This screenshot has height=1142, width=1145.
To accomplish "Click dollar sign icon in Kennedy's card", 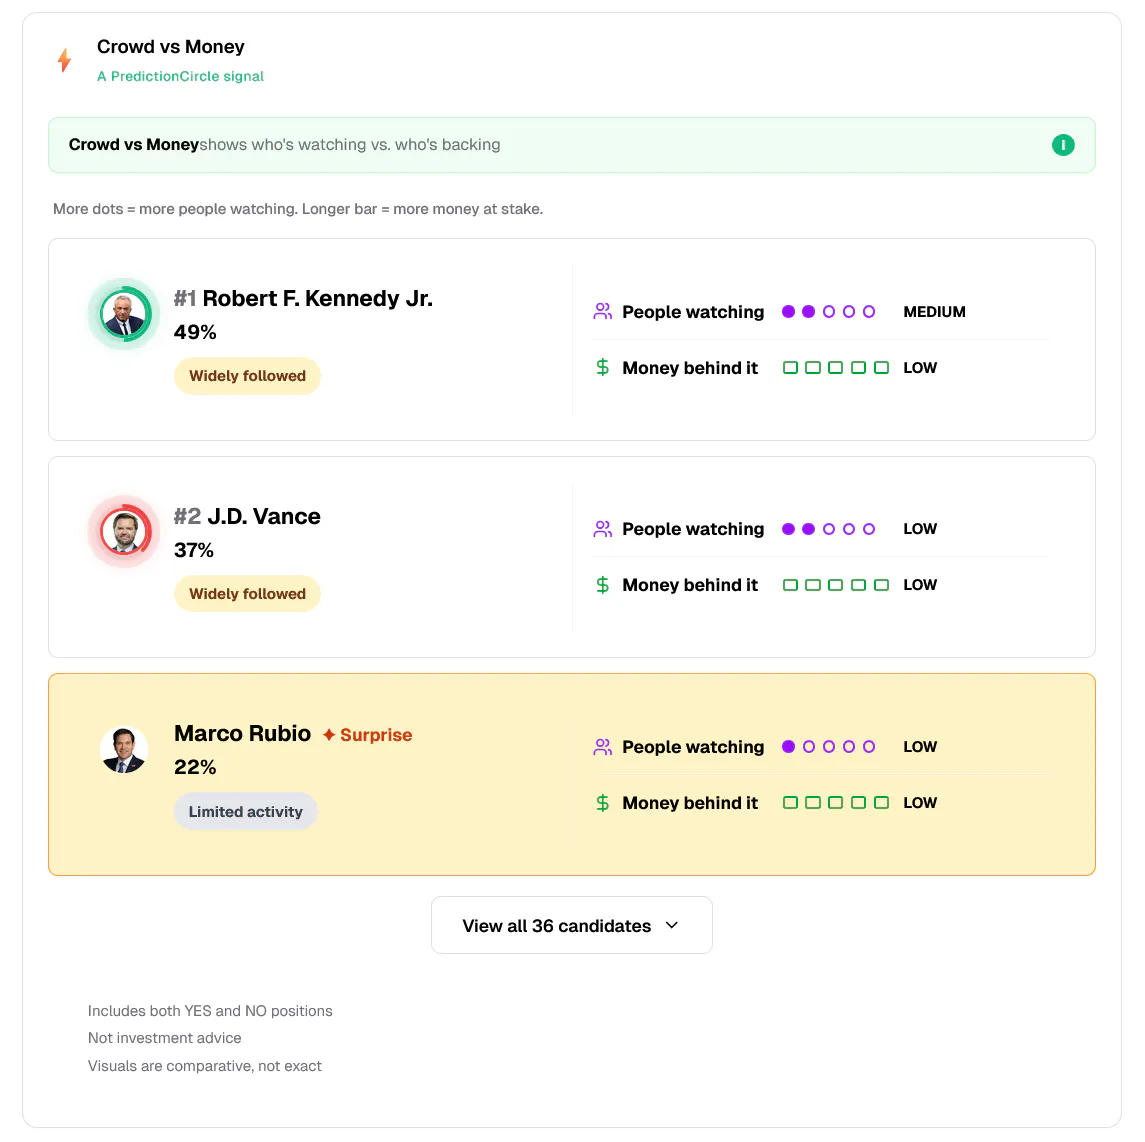I will [602, 368].
